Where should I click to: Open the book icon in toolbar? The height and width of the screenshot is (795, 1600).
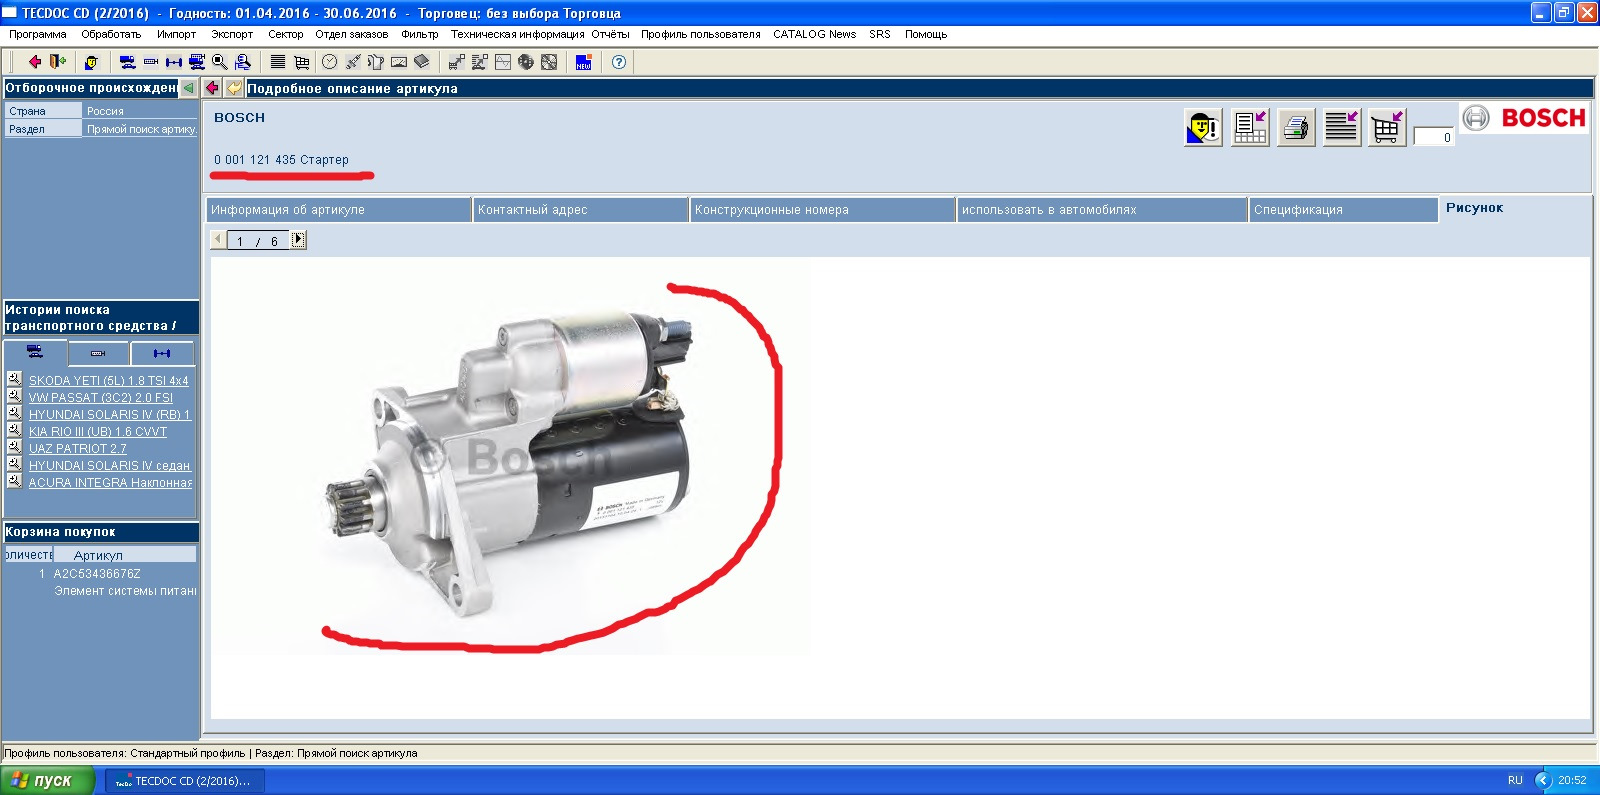pos(422,62)
